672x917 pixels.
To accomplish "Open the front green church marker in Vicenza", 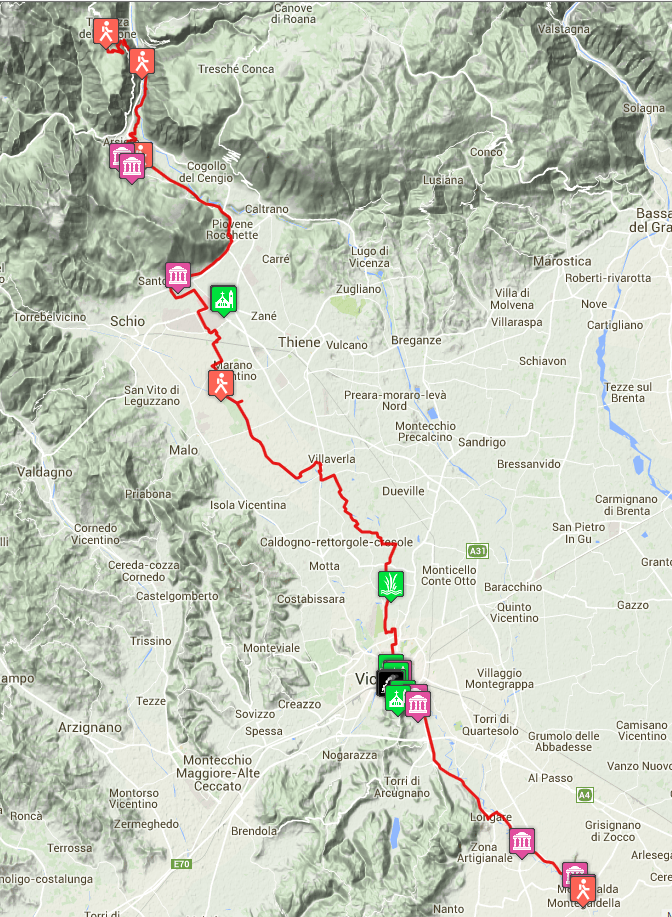I will [x=397, y=698].
